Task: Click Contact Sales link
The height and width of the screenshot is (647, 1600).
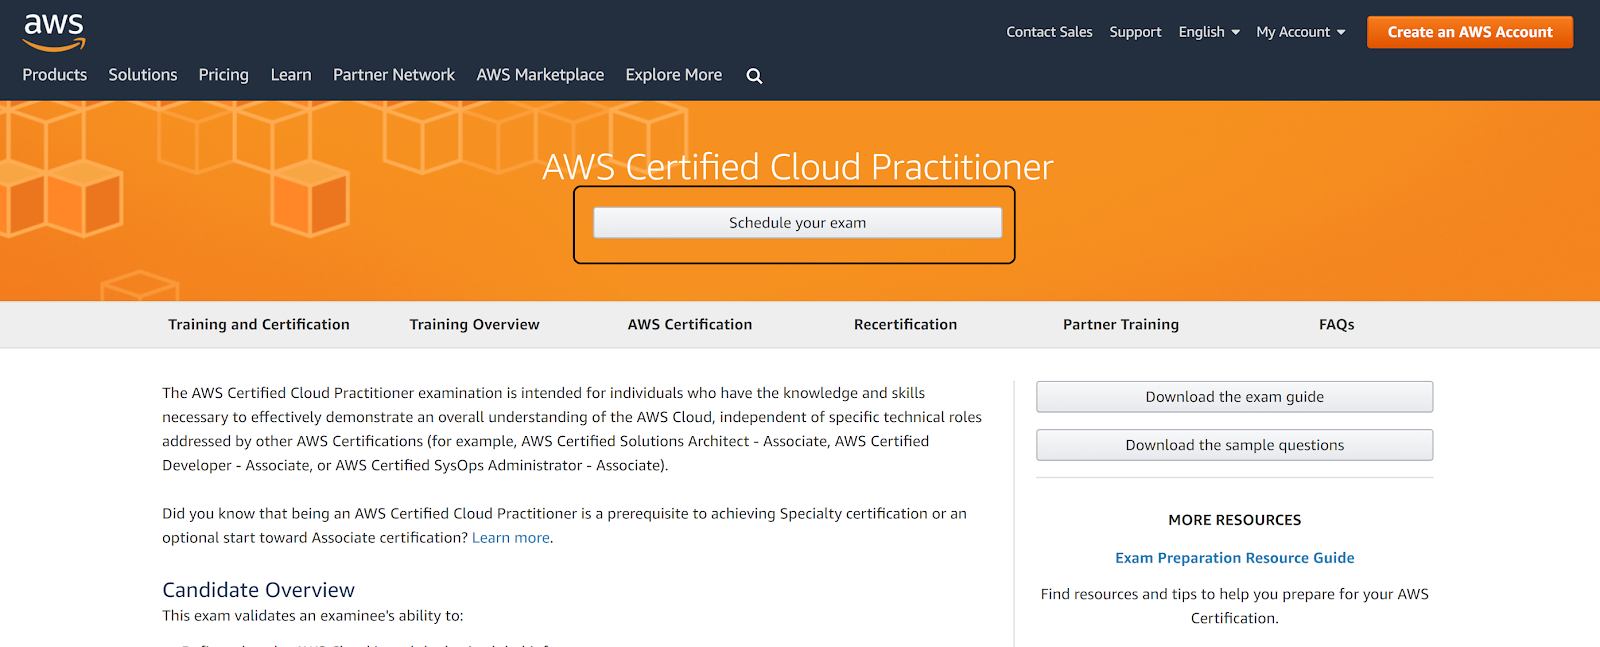Action: tap(1049, 32)
